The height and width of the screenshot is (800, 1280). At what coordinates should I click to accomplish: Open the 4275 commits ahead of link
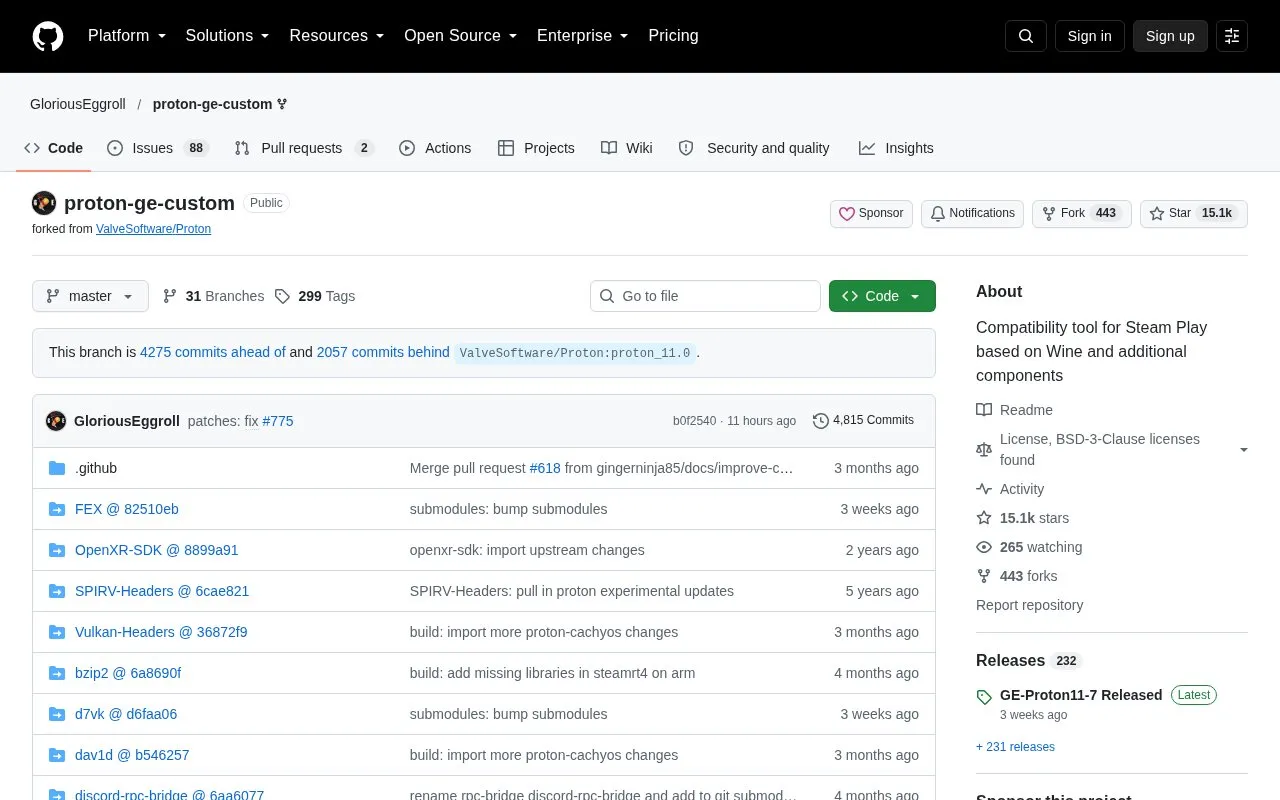pos(213,352)
